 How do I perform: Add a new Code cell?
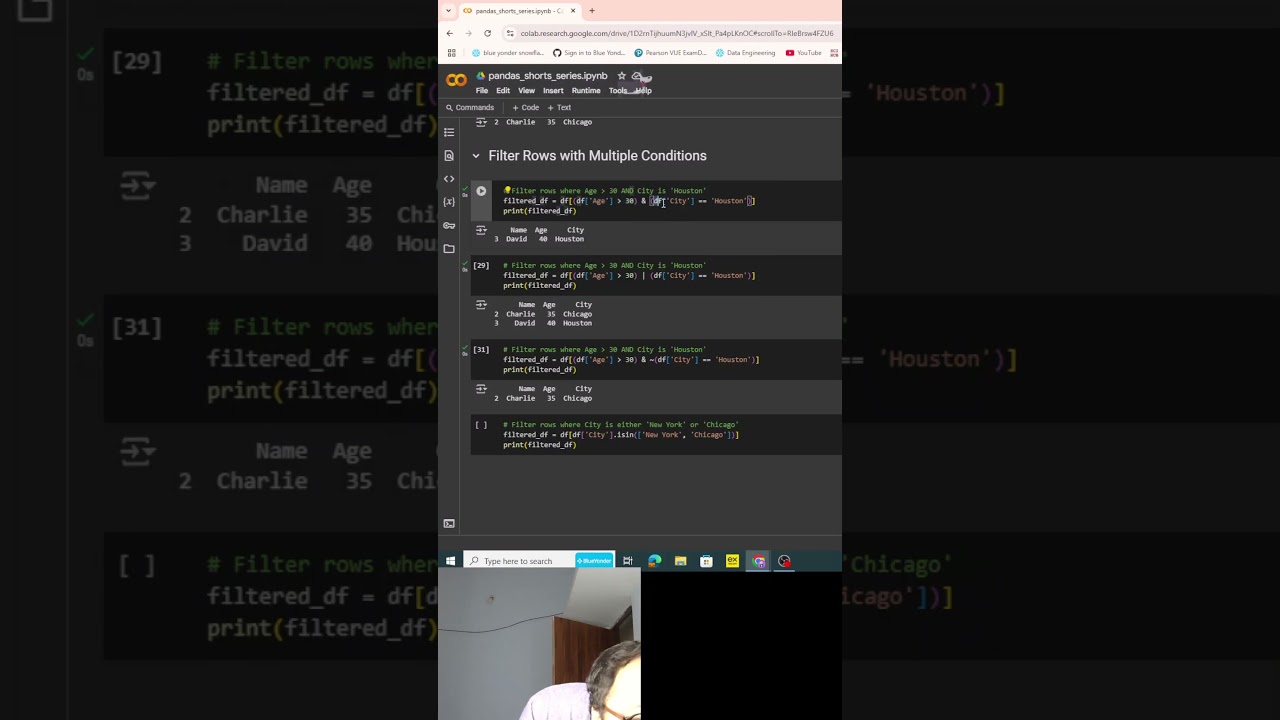click(525, 108)
